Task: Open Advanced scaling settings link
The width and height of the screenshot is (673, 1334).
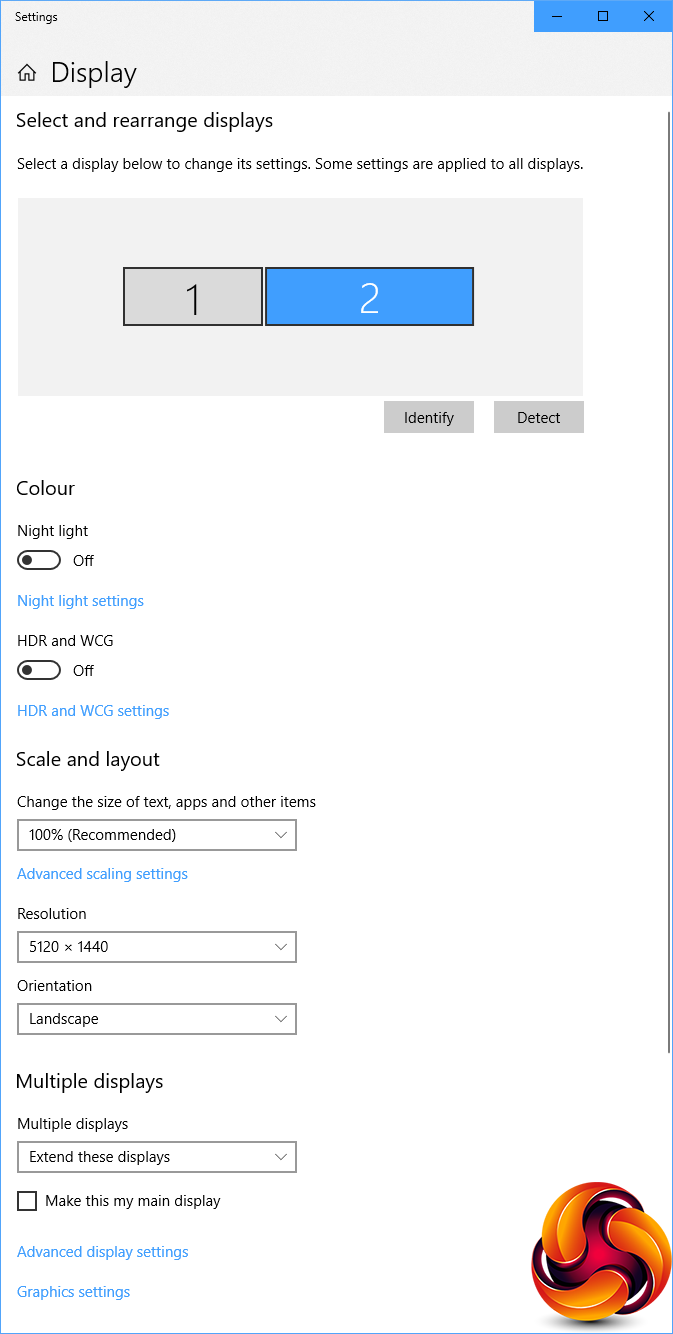Action: 102,874
